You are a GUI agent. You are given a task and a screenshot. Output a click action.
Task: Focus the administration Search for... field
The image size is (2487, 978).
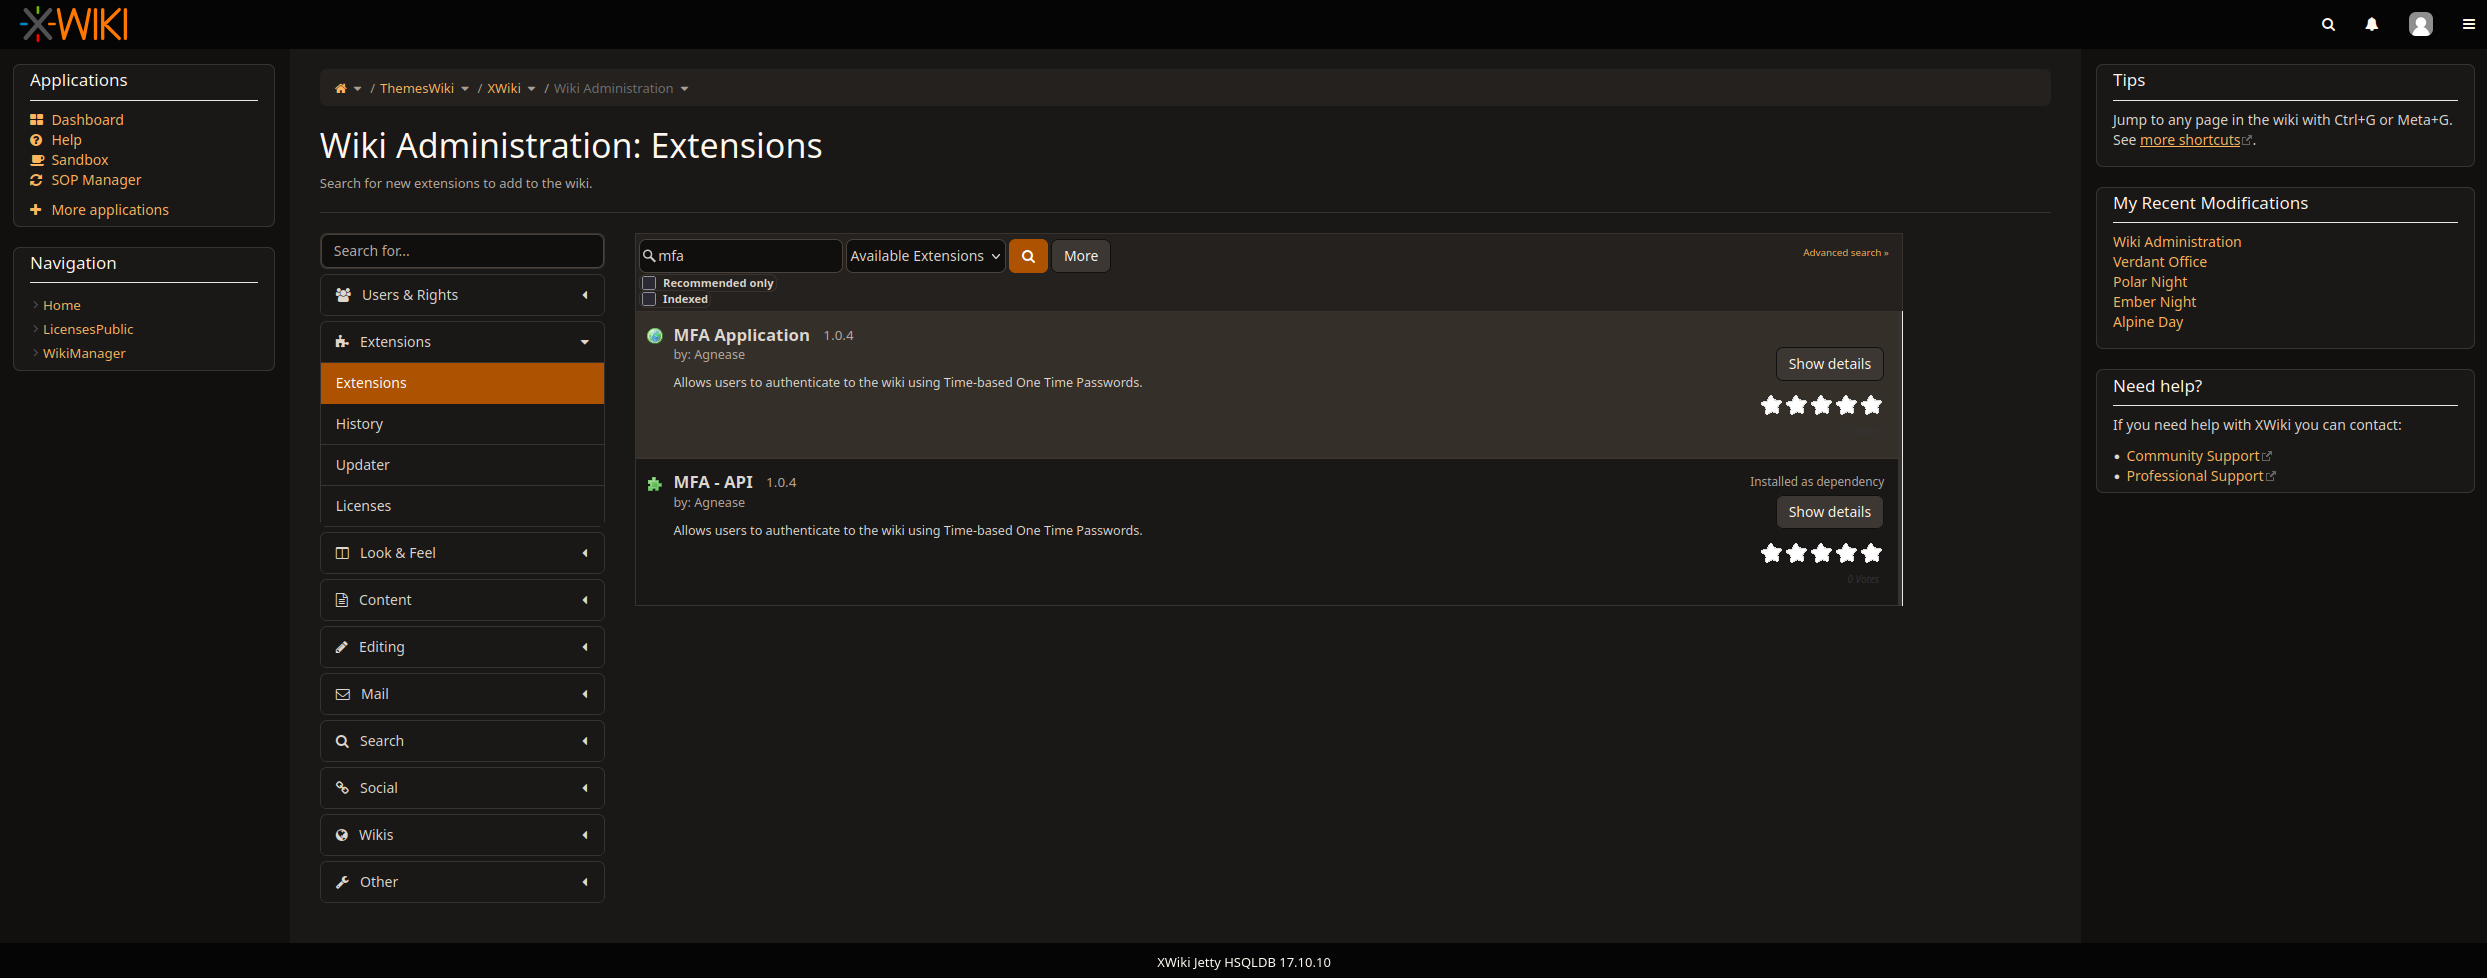(462, 251)
